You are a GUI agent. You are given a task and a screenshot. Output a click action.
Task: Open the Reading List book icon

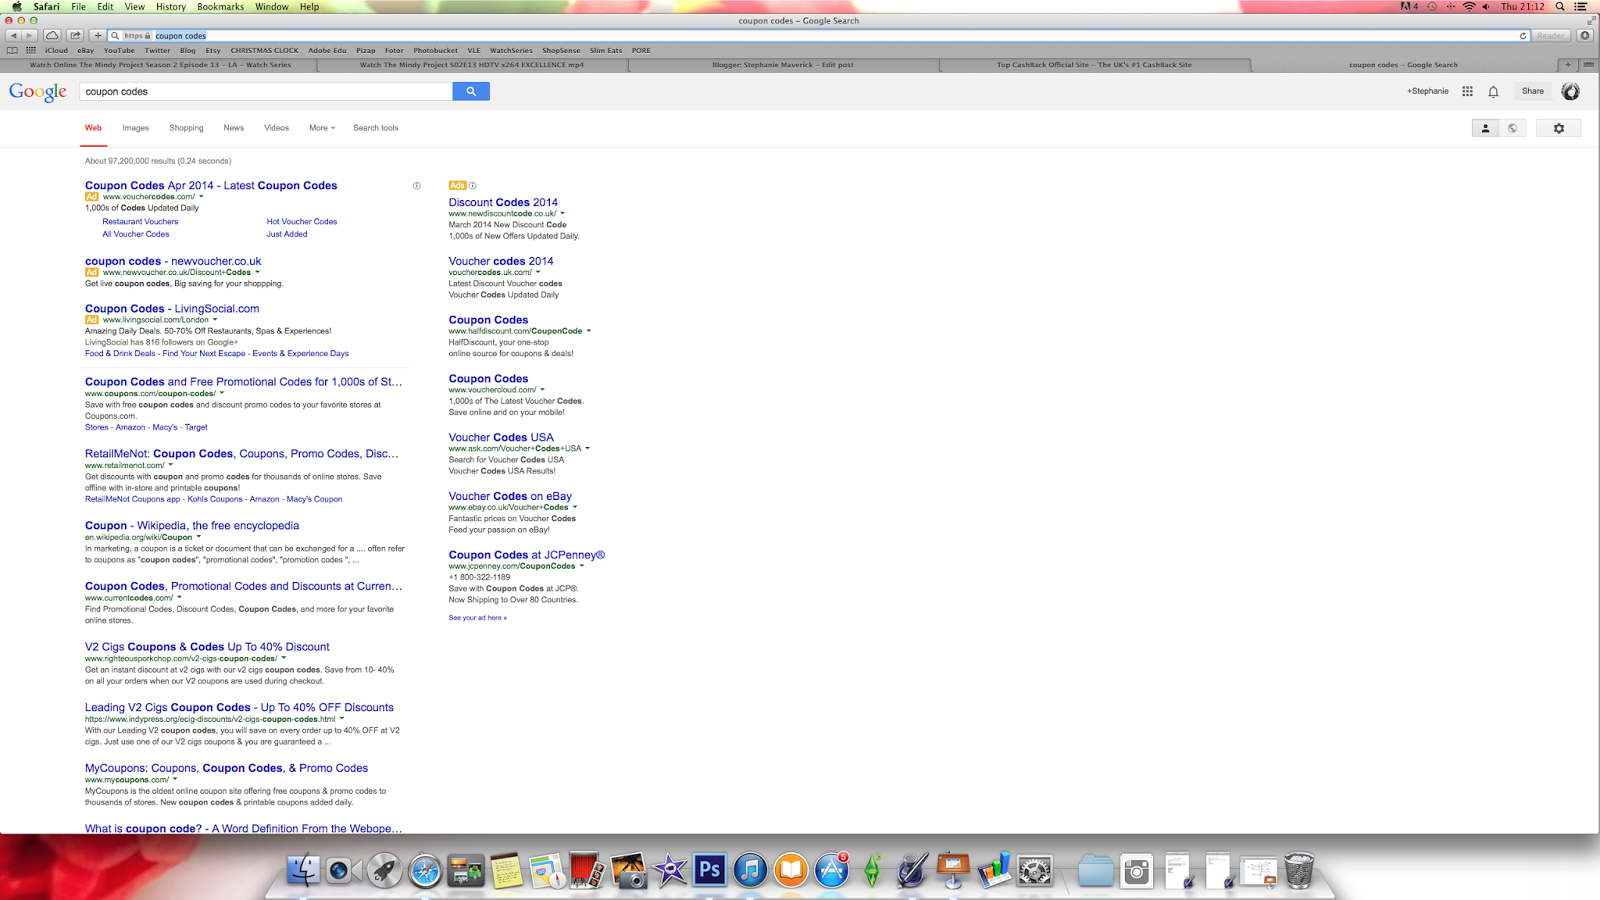[x=12, y=50]
